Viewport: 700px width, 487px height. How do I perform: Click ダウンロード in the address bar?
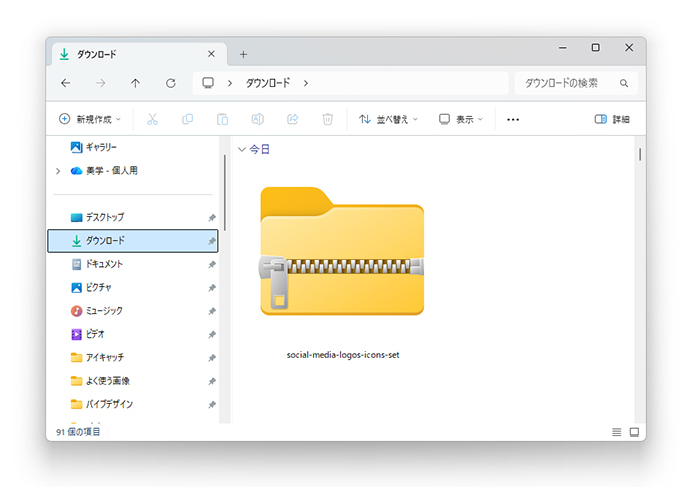(x=268, y=83)
